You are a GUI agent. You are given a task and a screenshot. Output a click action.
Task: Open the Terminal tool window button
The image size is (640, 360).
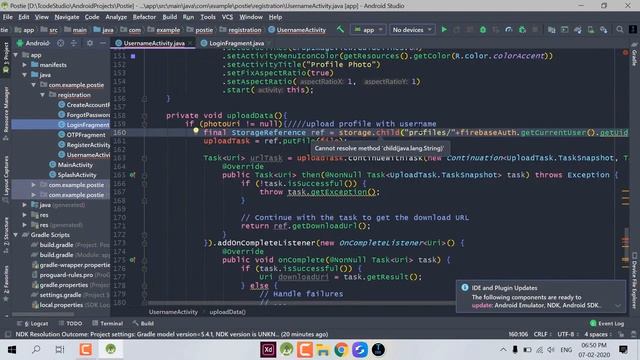(108, 323)
